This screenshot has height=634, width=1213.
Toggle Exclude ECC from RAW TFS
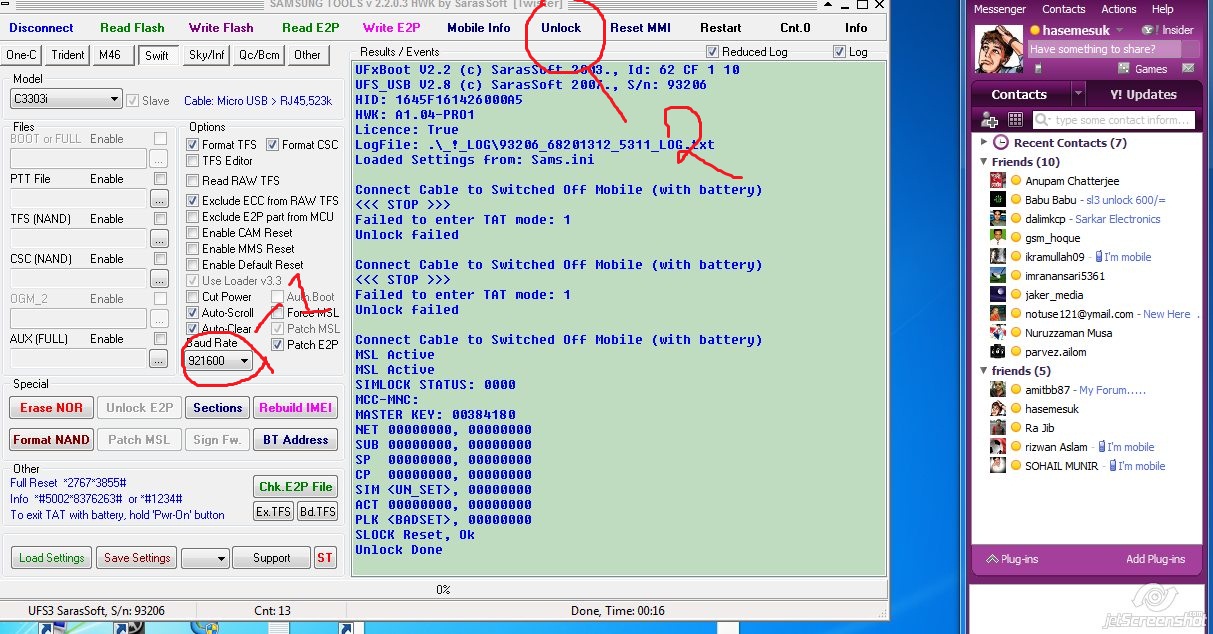(x=193, y=201)
